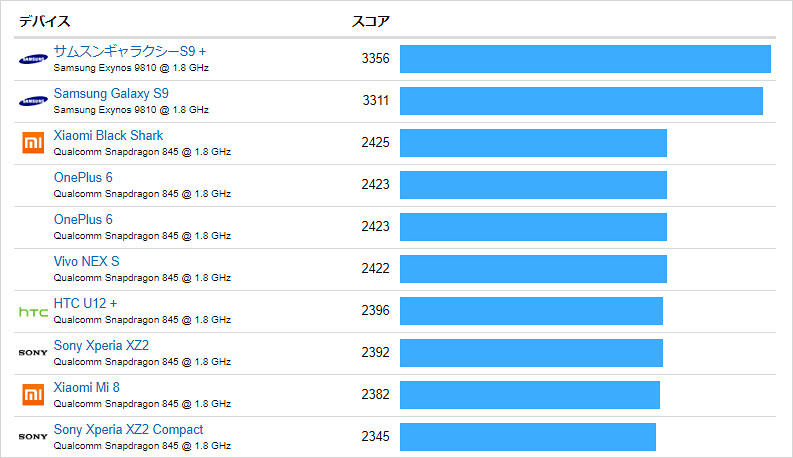Click the 2345 score bar

tap(528, 437)
